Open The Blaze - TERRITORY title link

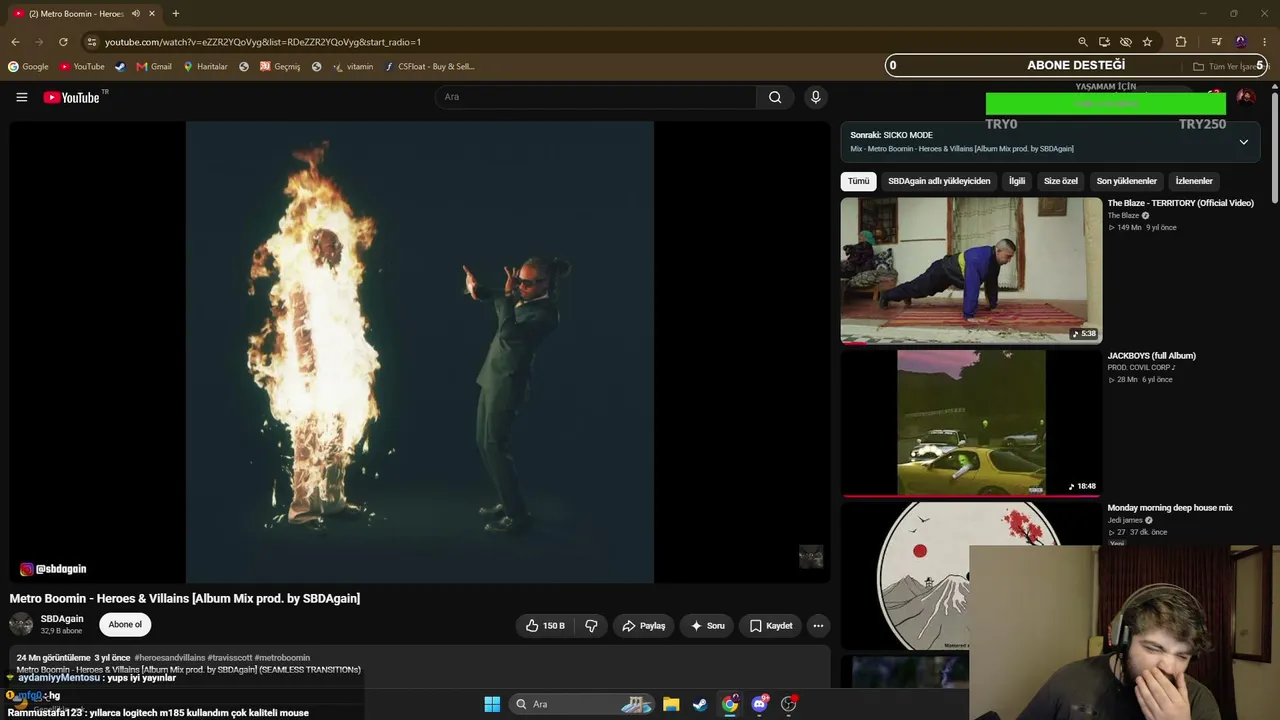1180,203
